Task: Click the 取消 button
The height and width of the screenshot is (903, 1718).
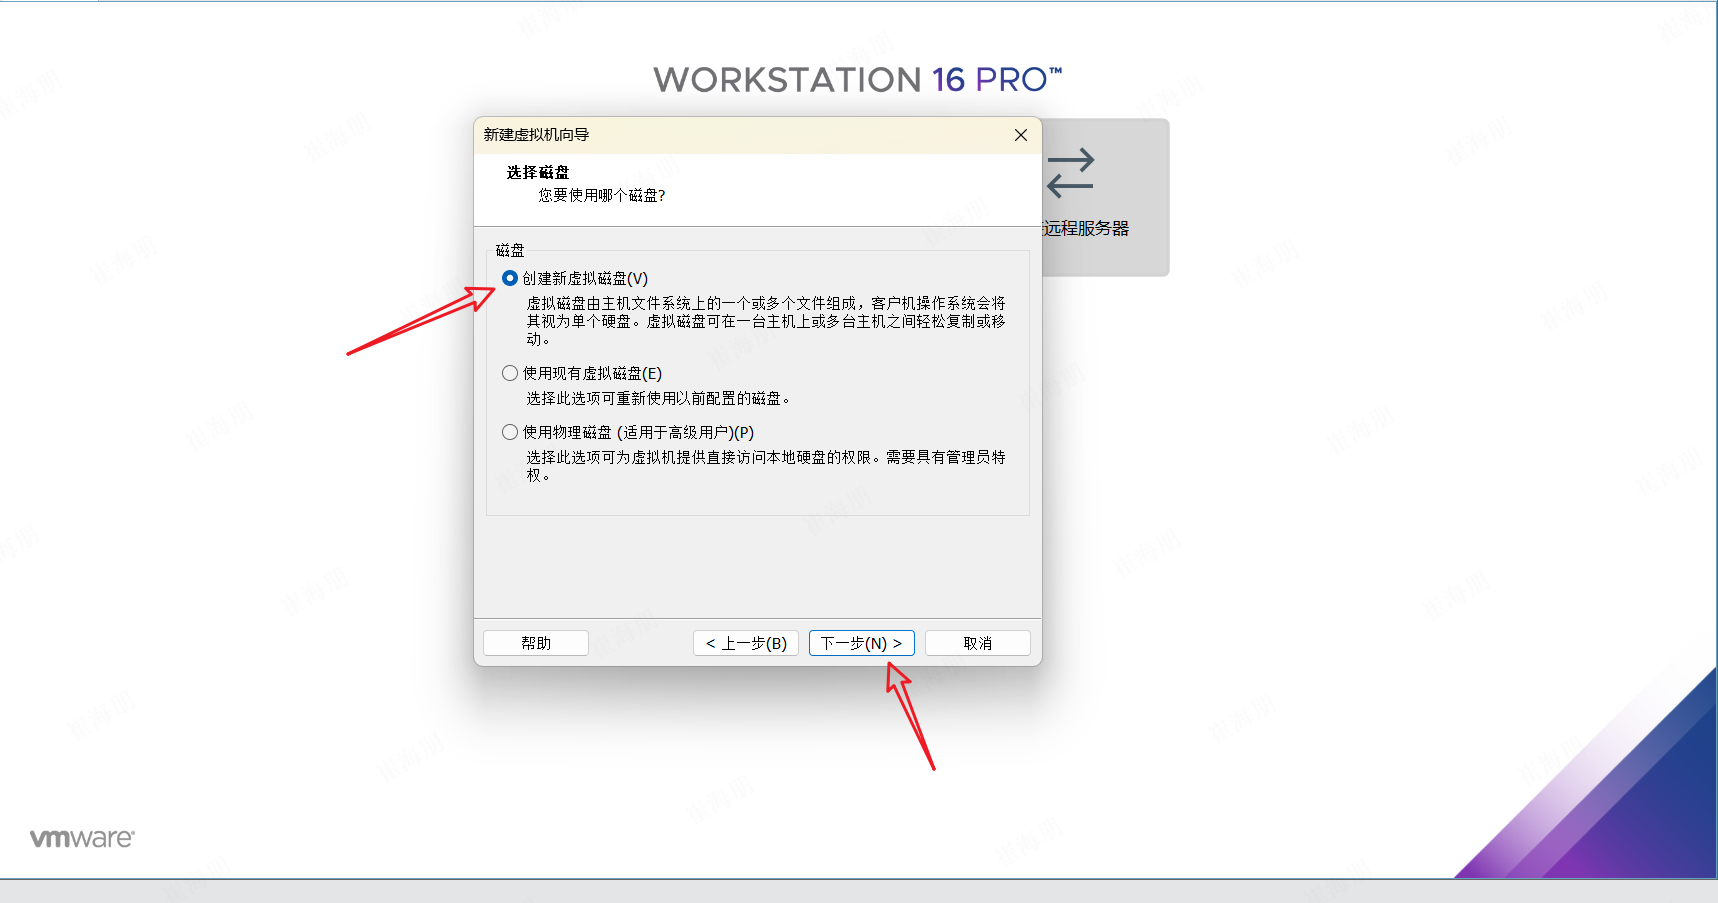Action: point(978,643)
